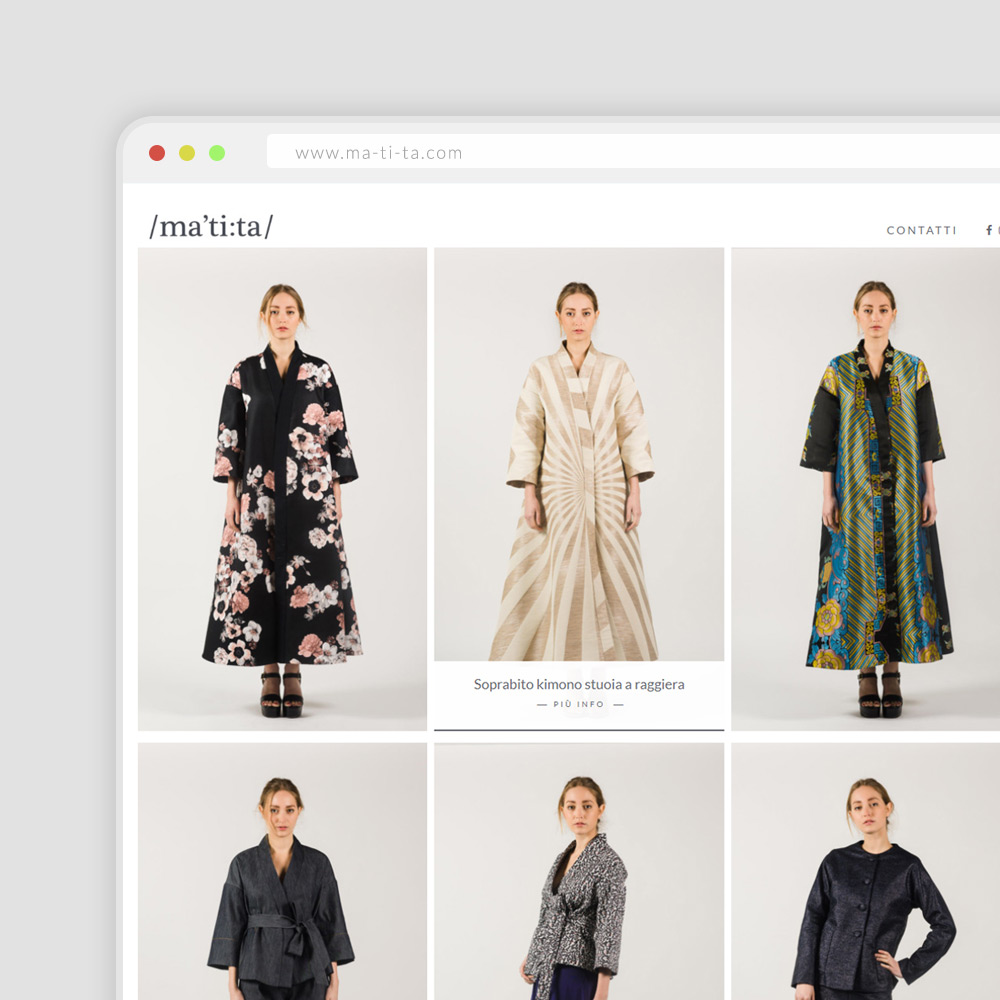This screenshot has width=1000, height=1000.
Task: Click the PIÙ INFO link
Action: pos(579,704)
